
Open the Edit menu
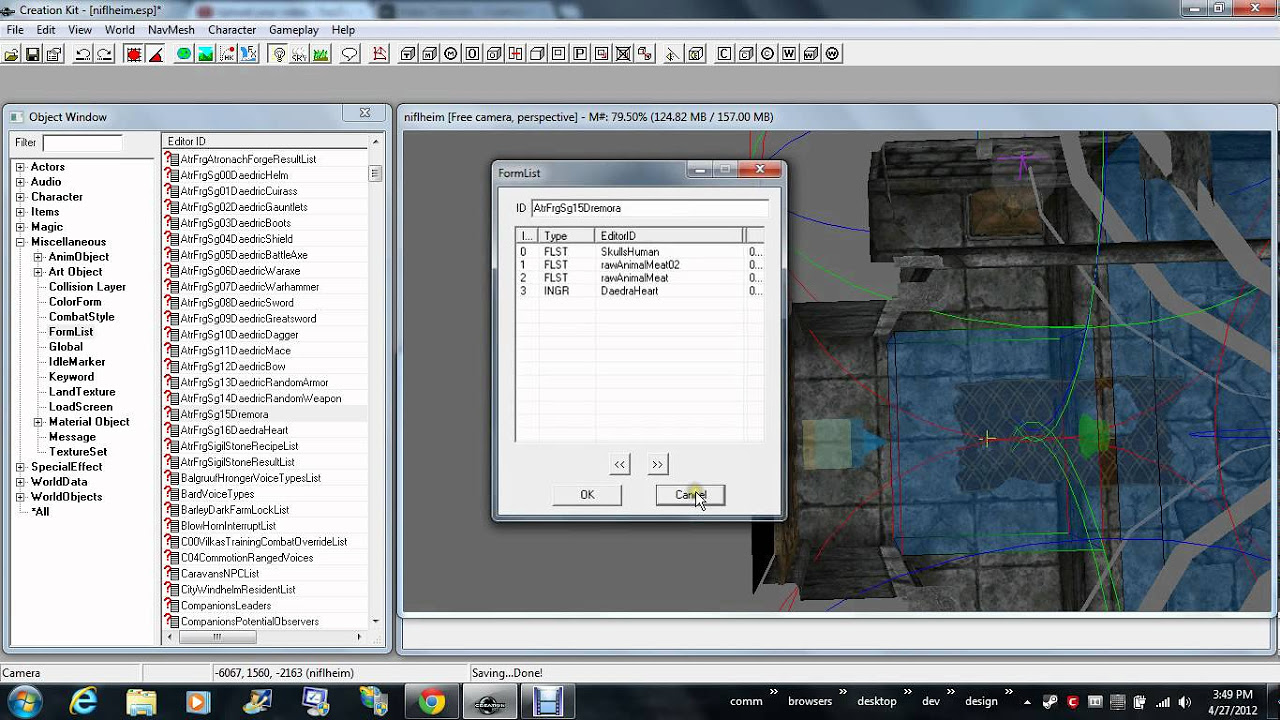point(46,30)
